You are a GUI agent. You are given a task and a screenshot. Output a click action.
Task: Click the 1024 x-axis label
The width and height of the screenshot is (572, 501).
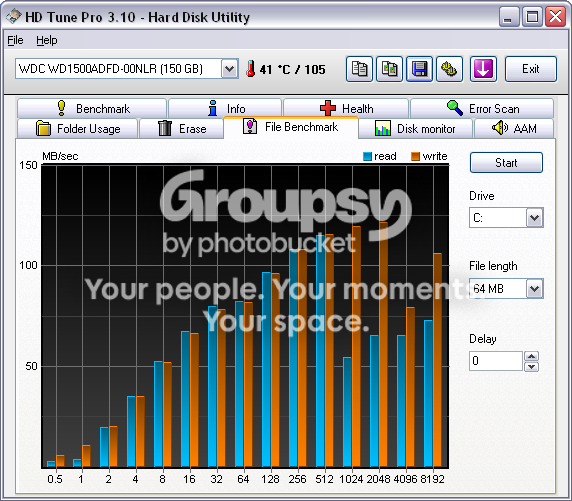point(351,479)
